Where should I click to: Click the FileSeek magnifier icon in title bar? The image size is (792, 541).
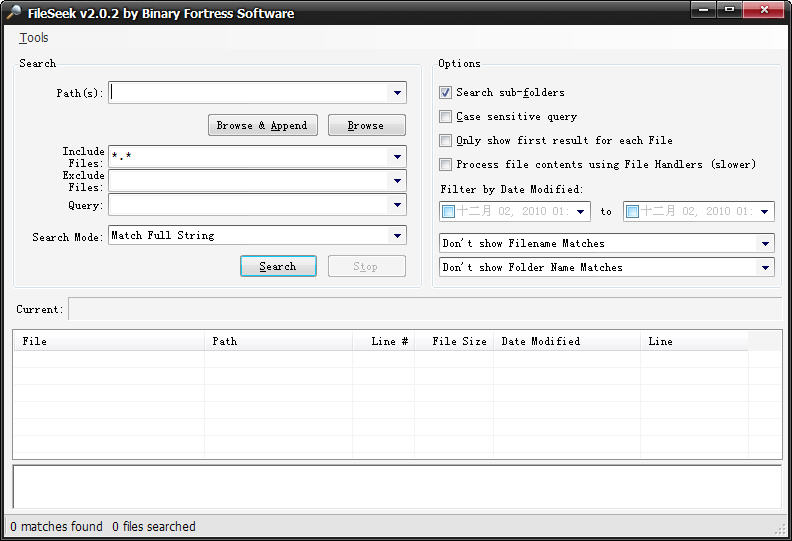click(13, 13)
